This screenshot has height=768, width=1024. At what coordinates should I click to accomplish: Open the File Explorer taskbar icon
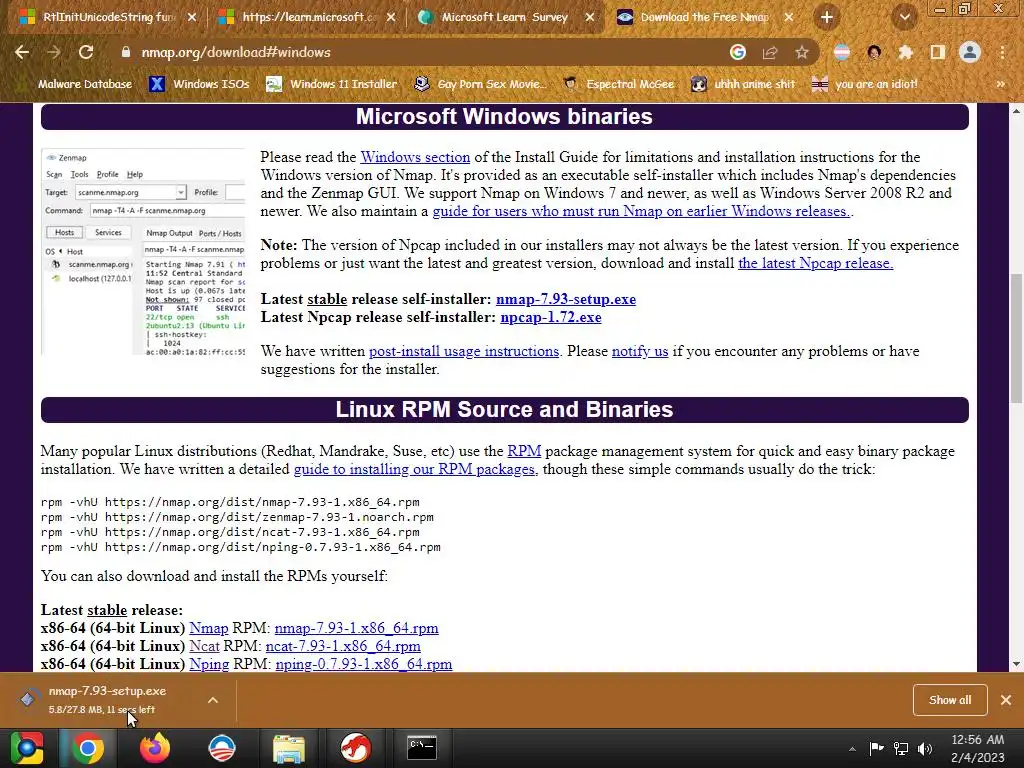click(288, 748)
